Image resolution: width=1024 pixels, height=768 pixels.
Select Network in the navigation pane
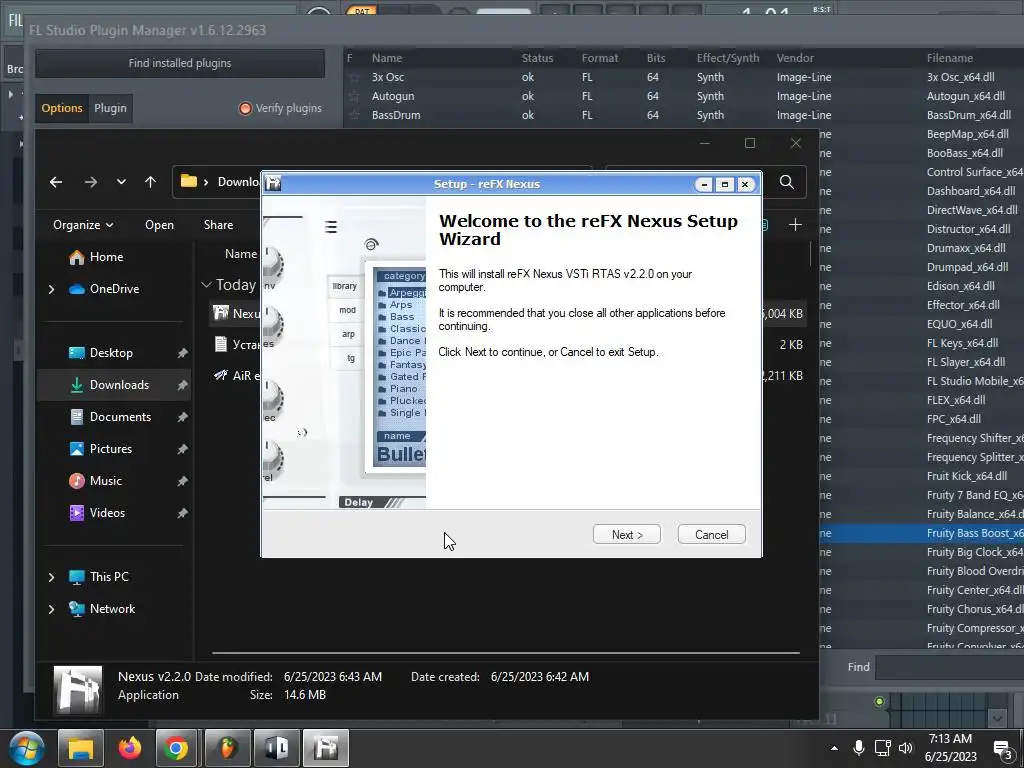[x=103, y=609]
